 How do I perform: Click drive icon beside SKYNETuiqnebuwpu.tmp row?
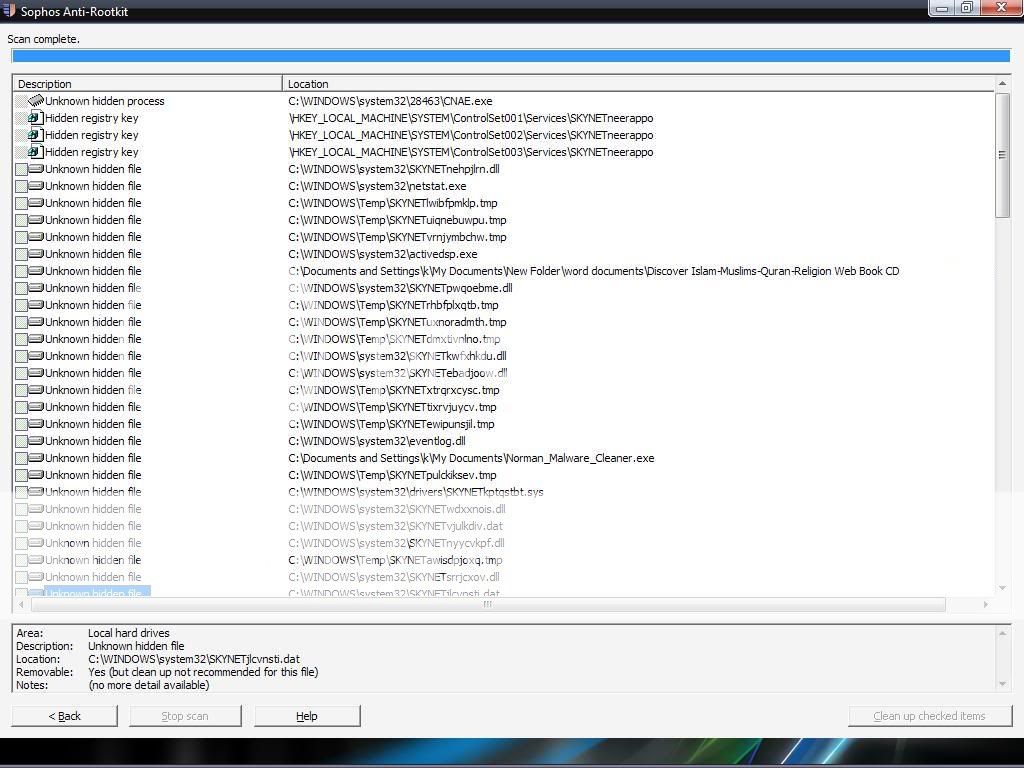36,219
